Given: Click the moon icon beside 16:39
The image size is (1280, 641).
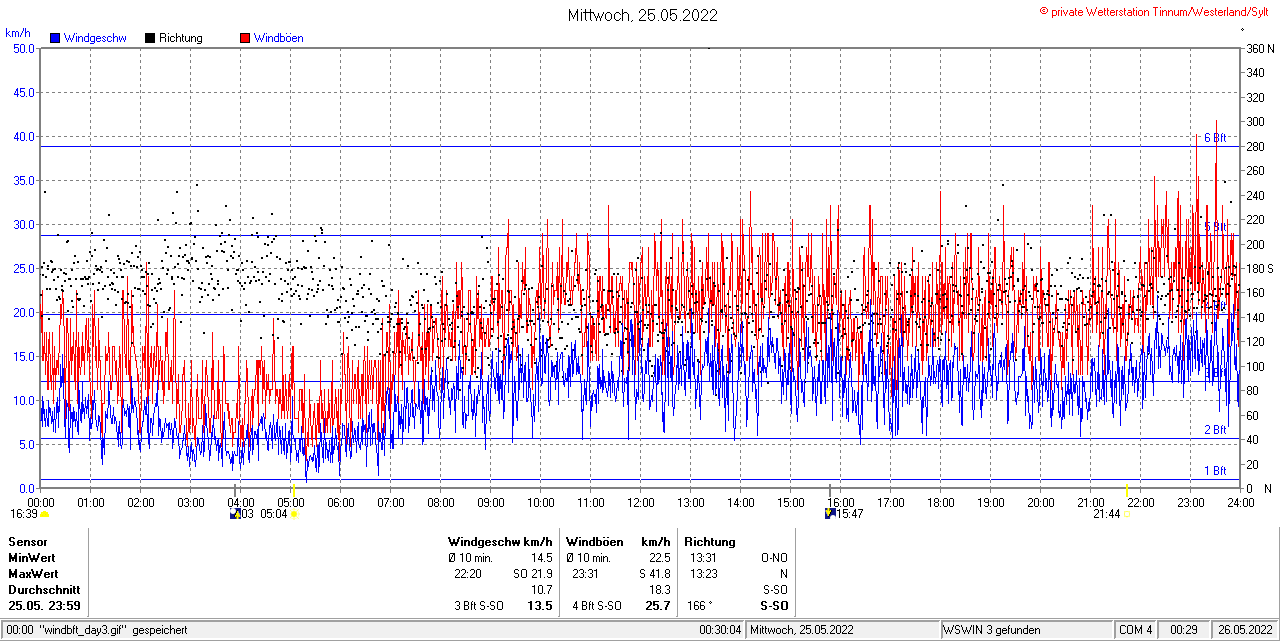Looking at the screenshot, I should (x=44, y=514).
